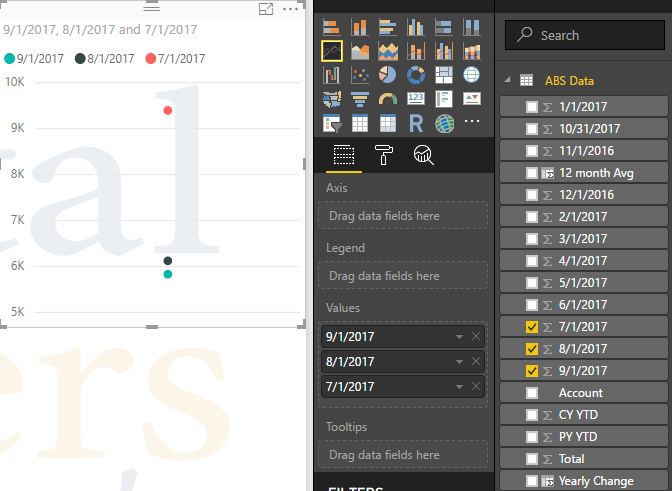Open dropdown arrow for 8/1/2017 value
Screen dimensions: 672x491
(459, 362)
